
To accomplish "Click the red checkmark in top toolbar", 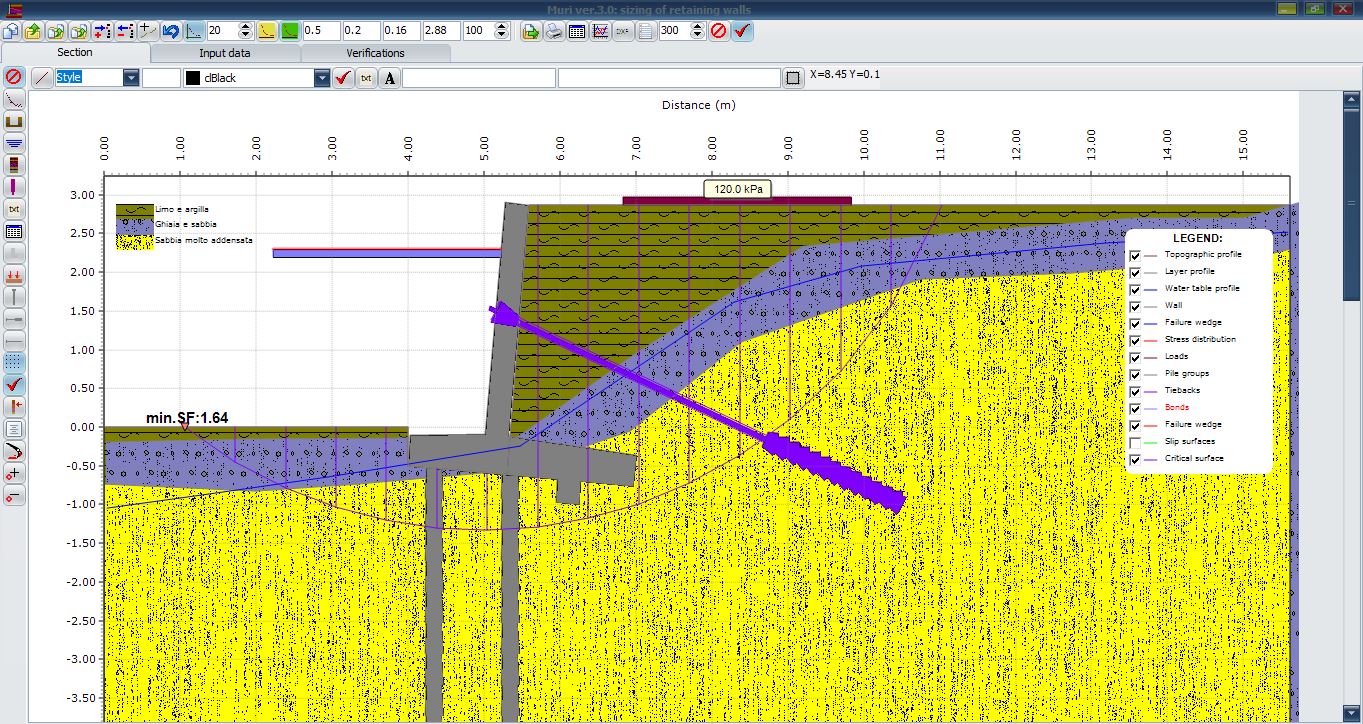I will pyautogui.click(x=742, y=31).
